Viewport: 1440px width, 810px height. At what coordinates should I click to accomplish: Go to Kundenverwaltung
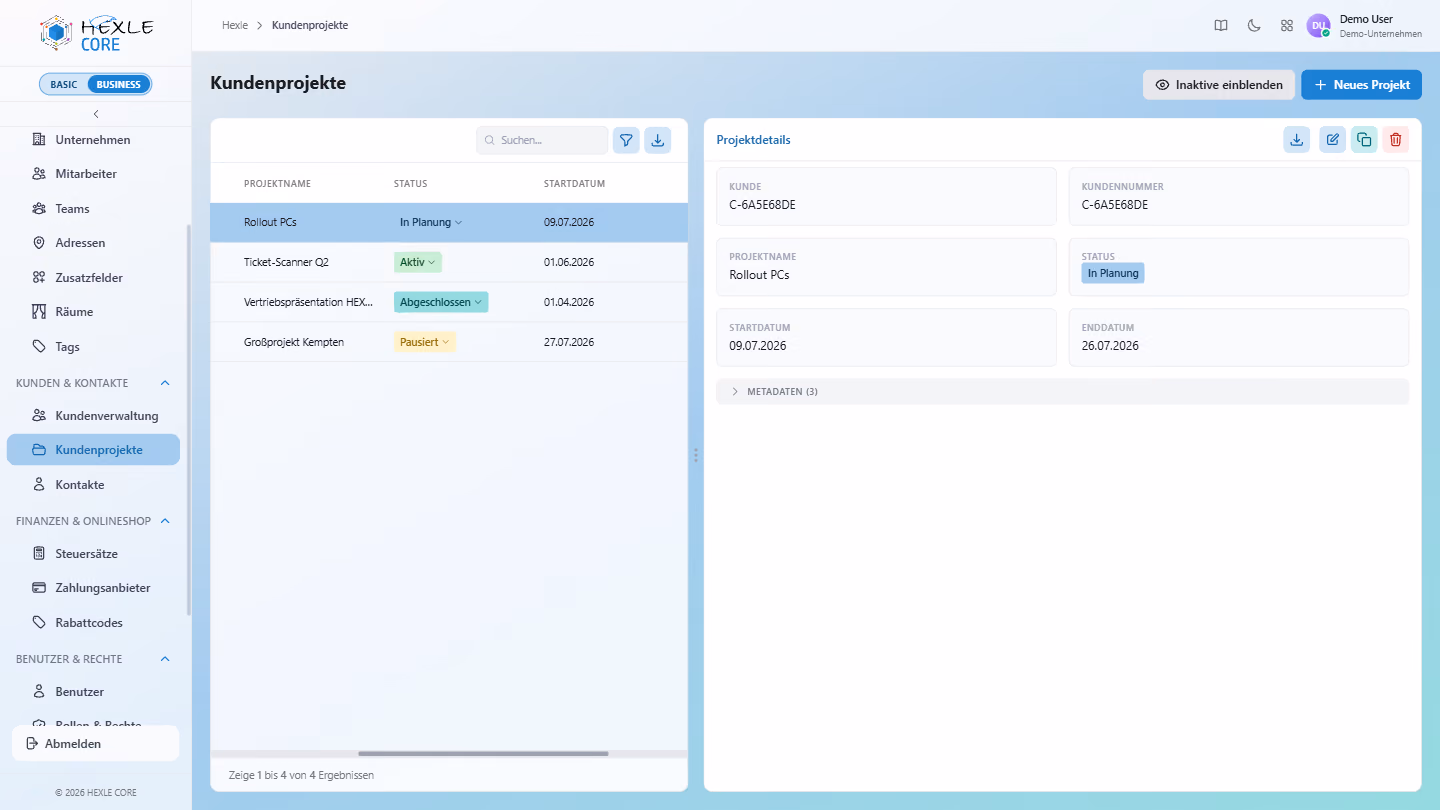click(93, 416)
